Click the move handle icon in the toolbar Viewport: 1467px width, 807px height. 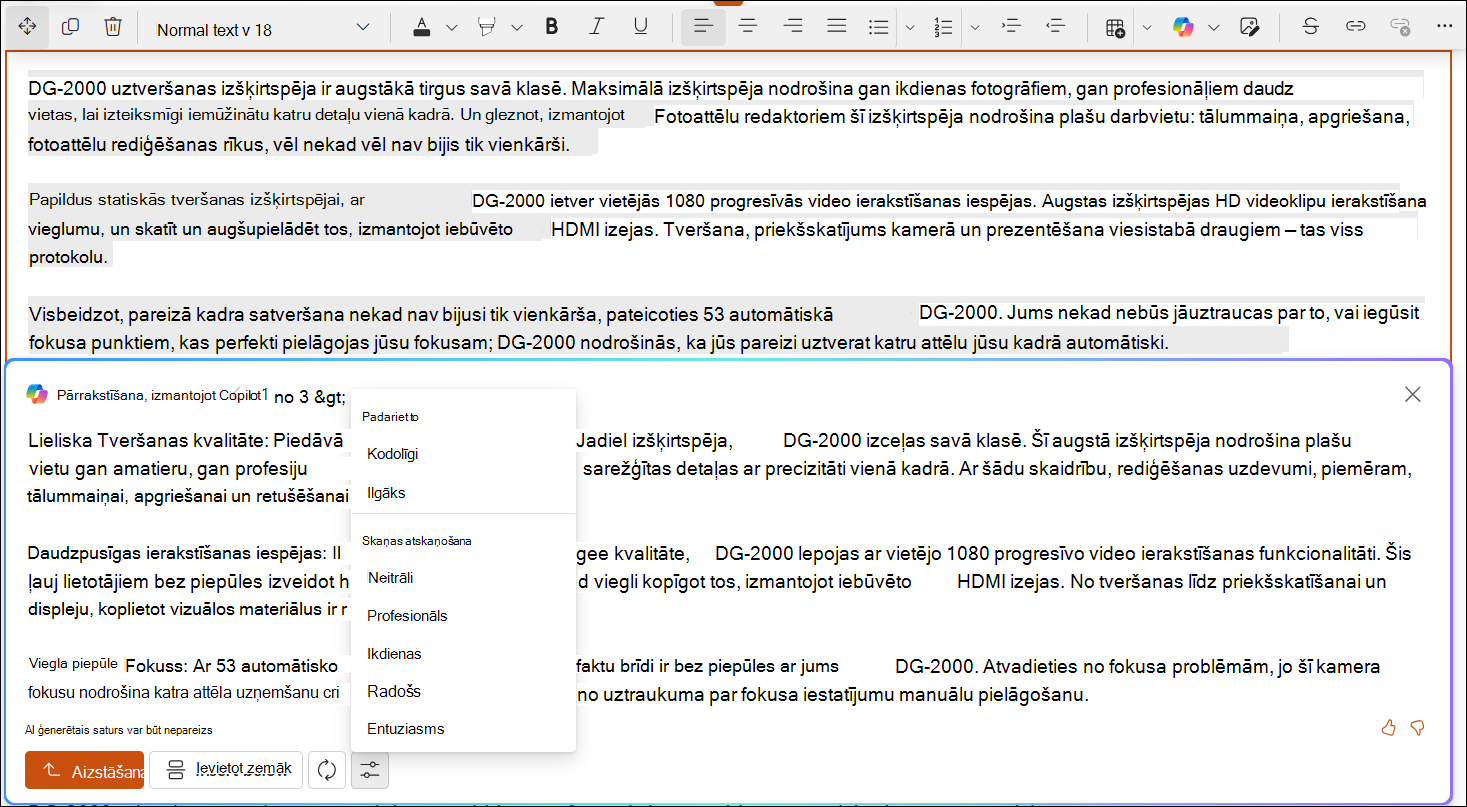(x=27, y=27)
